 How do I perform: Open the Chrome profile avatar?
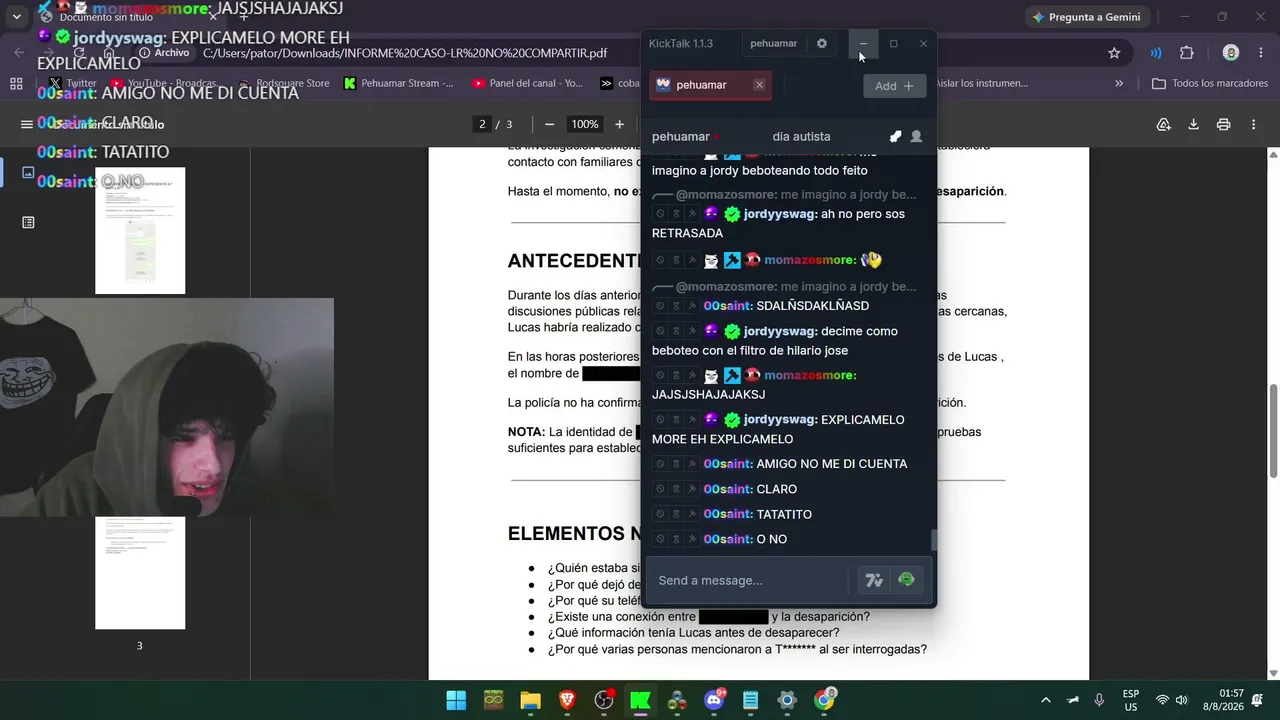[x=1231, y=53]
